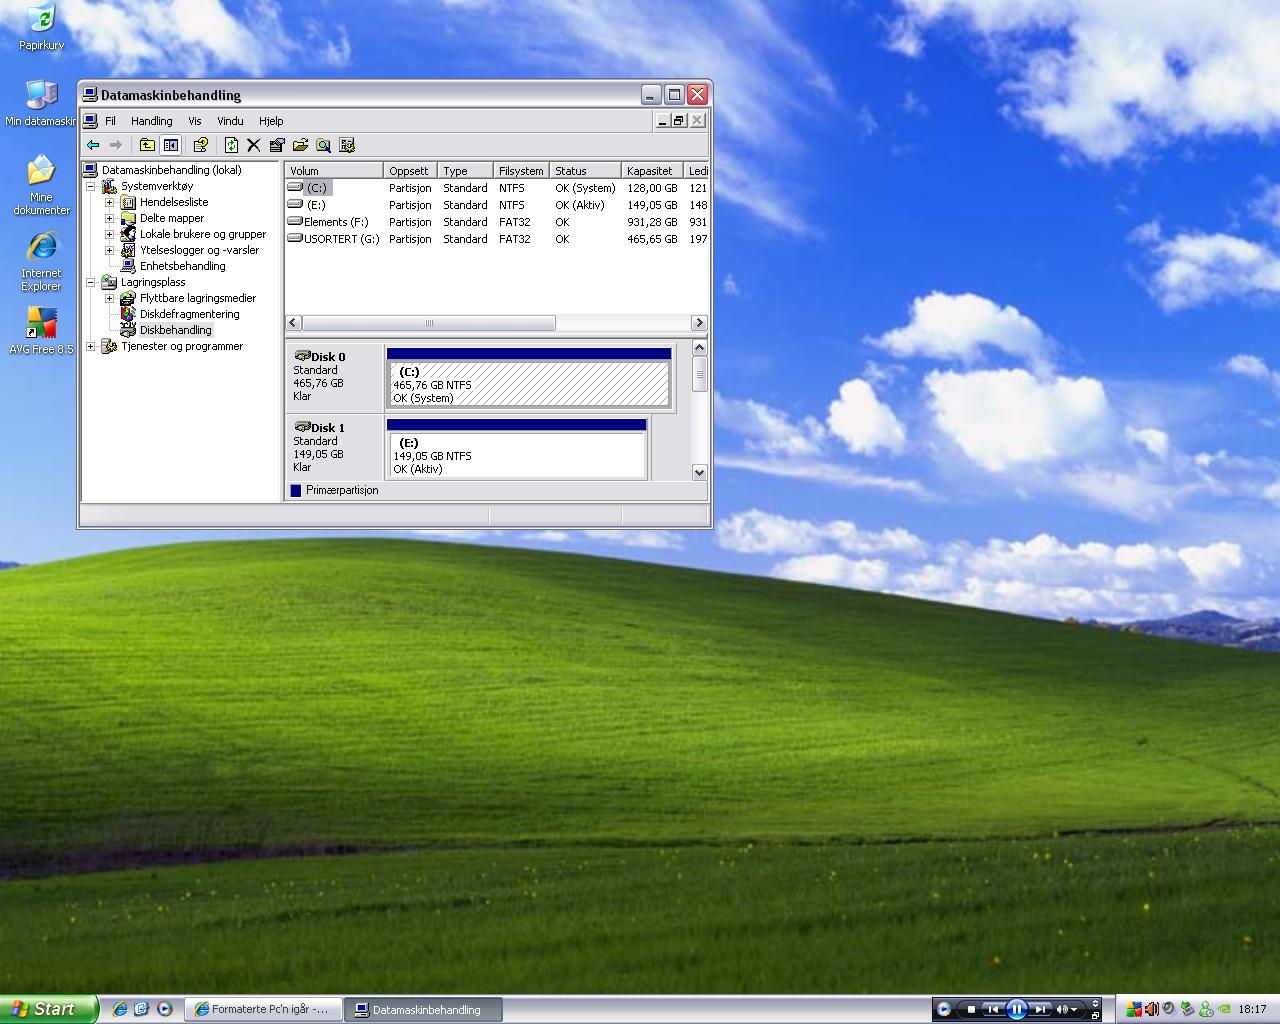Open the Help properties toolbar icon
This screenshot has height=1024, width=1280.
pyautogui.click(x=200, y=145)
